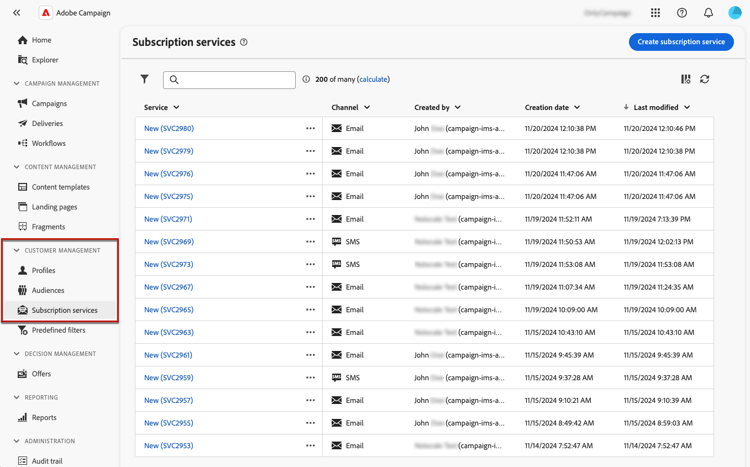
Task: Collapse the Campaign Management section
Action: [x=17, y=84]
